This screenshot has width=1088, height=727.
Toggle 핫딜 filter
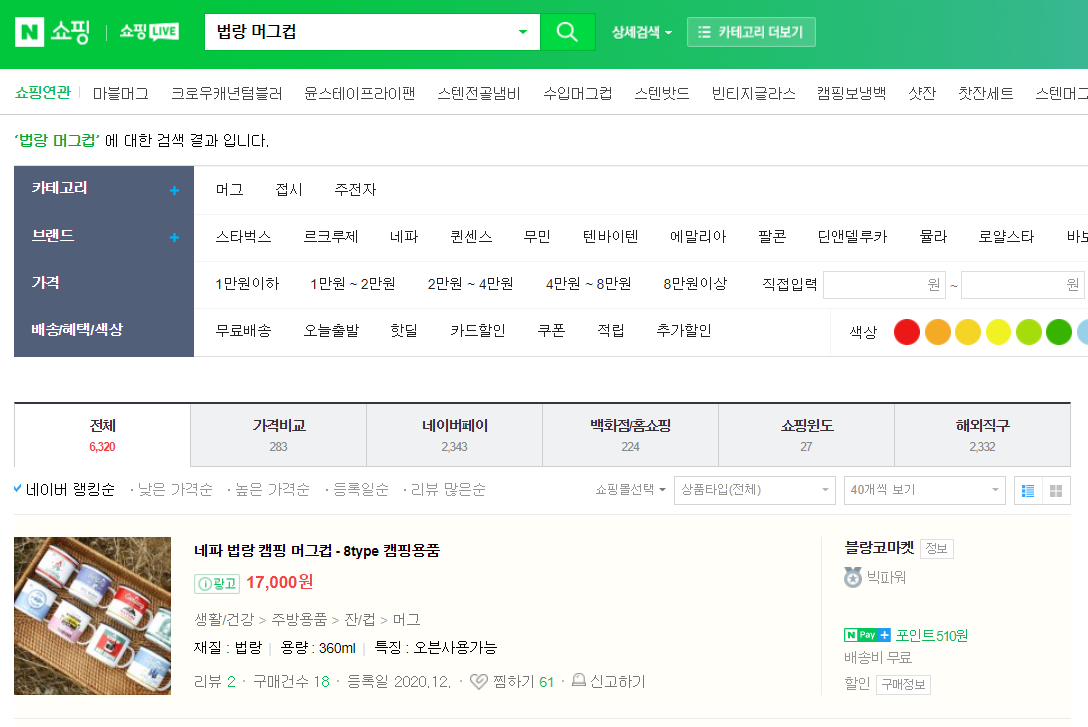click(405, 331)
